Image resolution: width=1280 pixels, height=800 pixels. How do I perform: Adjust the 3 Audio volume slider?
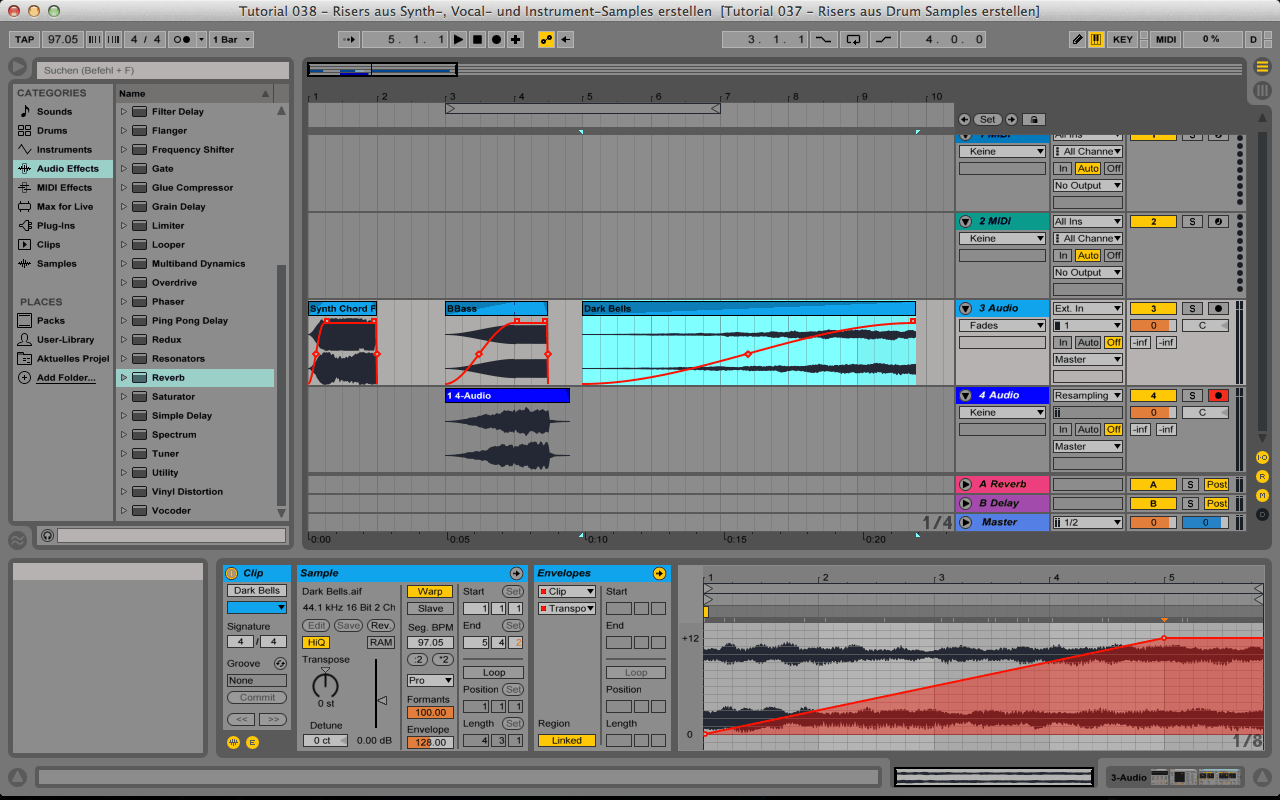(x=1152, y=325)
